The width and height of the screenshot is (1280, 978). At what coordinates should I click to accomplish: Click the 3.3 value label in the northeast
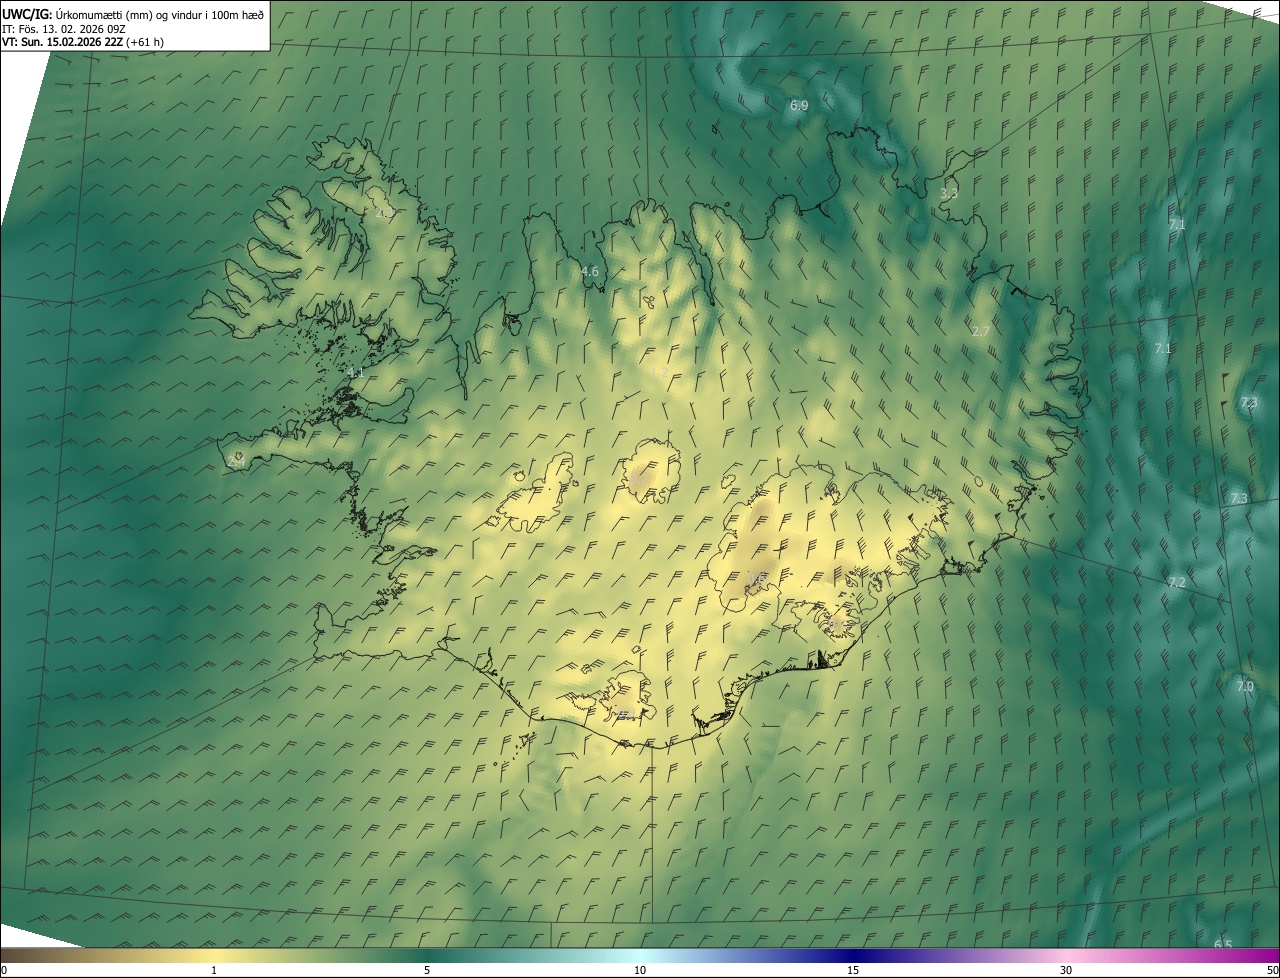[x=949, y=194]
